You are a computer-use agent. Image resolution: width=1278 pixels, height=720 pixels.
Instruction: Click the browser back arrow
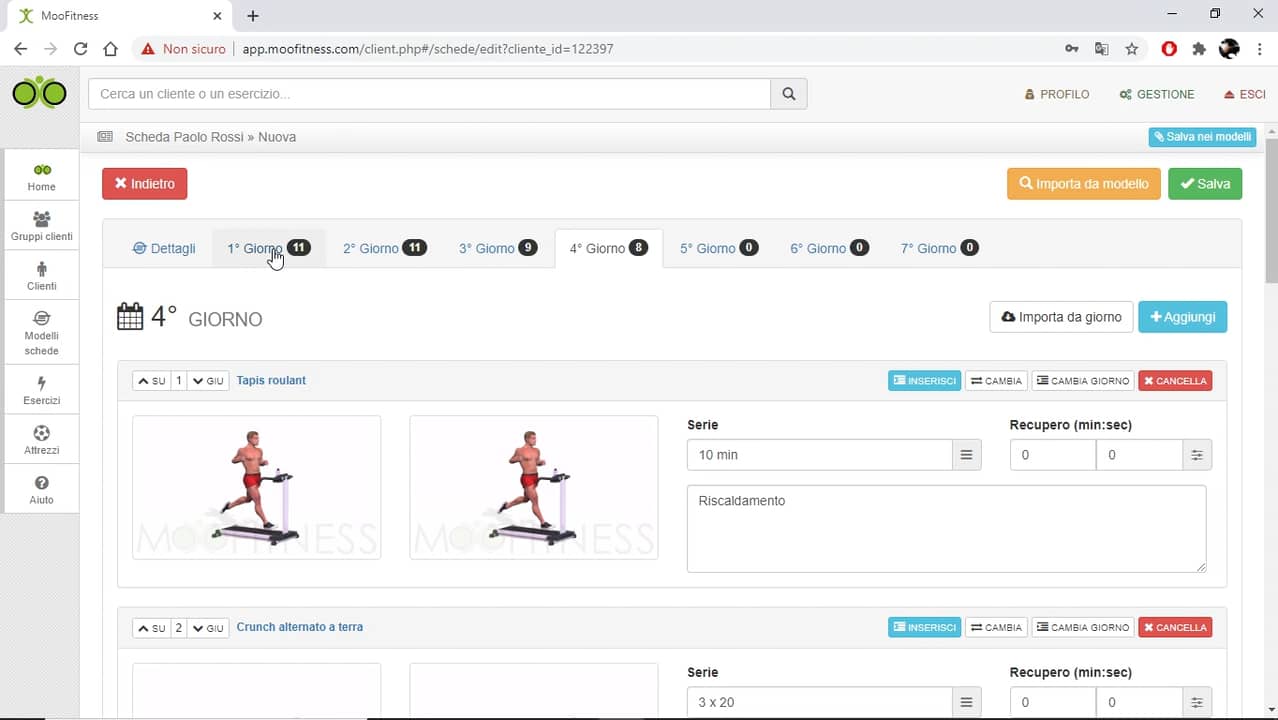[20, 49]
